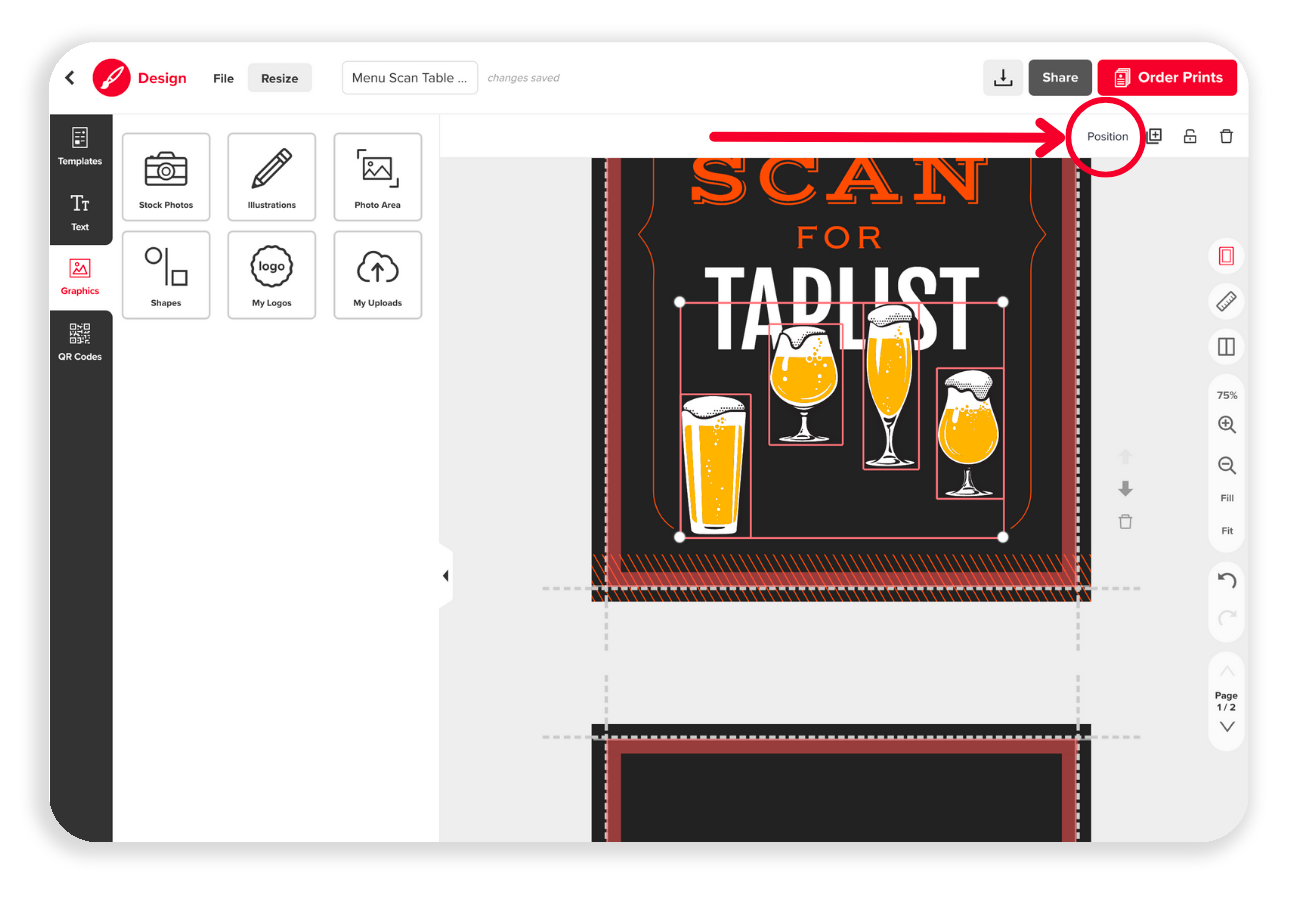1300x900 pixels.
Task: Select the SCAN headline text on canvas
Action: click(840, 180)
